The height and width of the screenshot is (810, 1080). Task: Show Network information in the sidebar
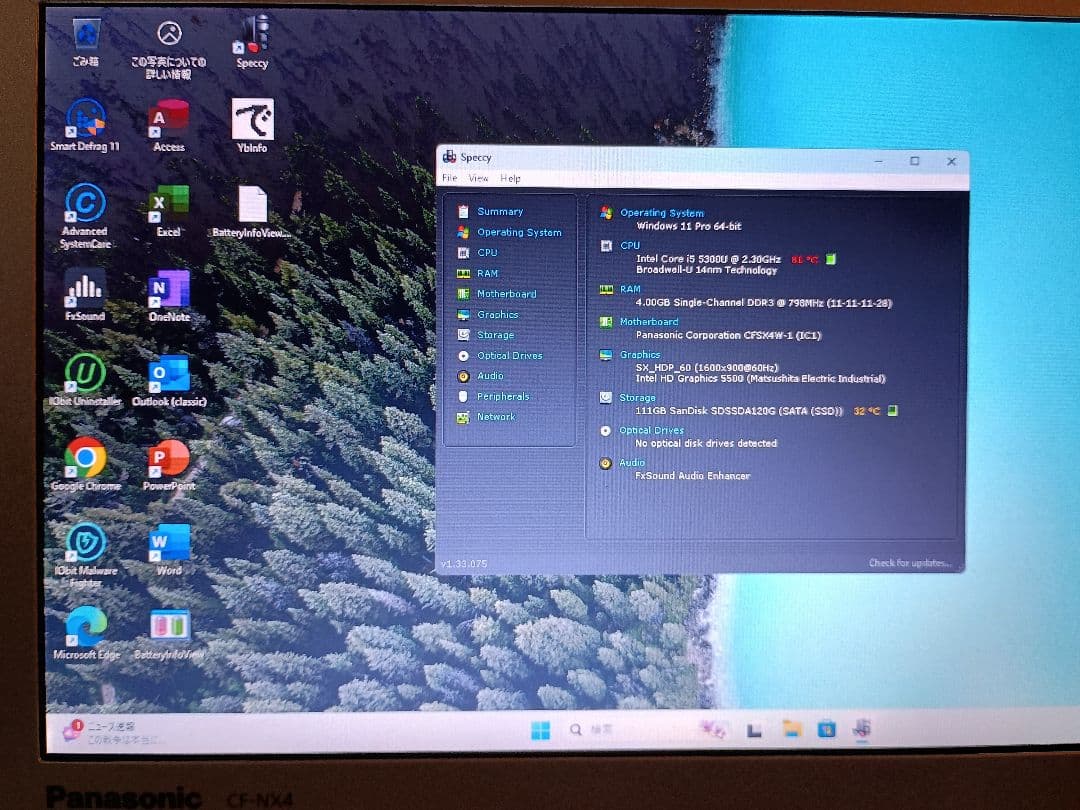click(x=495, y=417)
